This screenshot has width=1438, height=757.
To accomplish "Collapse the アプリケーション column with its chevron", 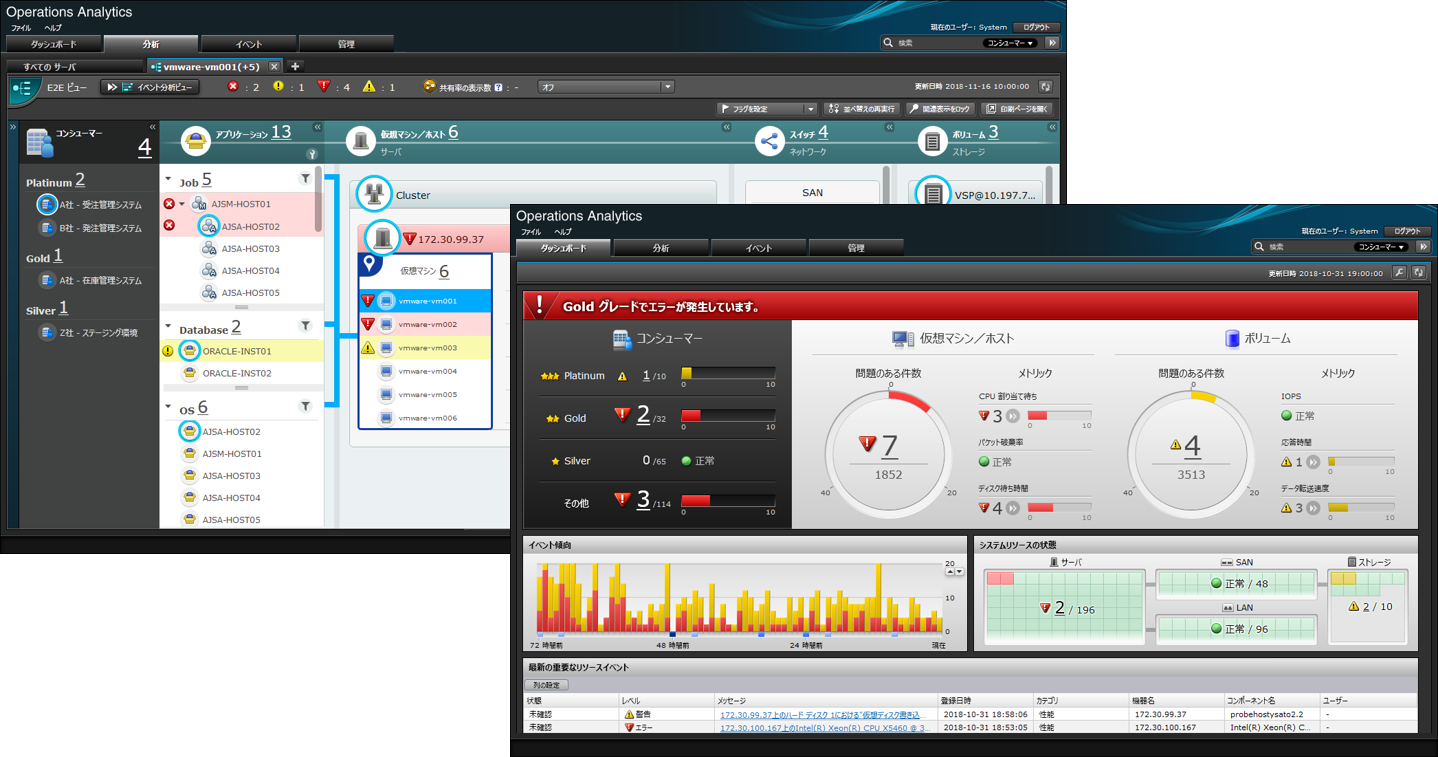I will pyautogui.click(x=317, y=127).
